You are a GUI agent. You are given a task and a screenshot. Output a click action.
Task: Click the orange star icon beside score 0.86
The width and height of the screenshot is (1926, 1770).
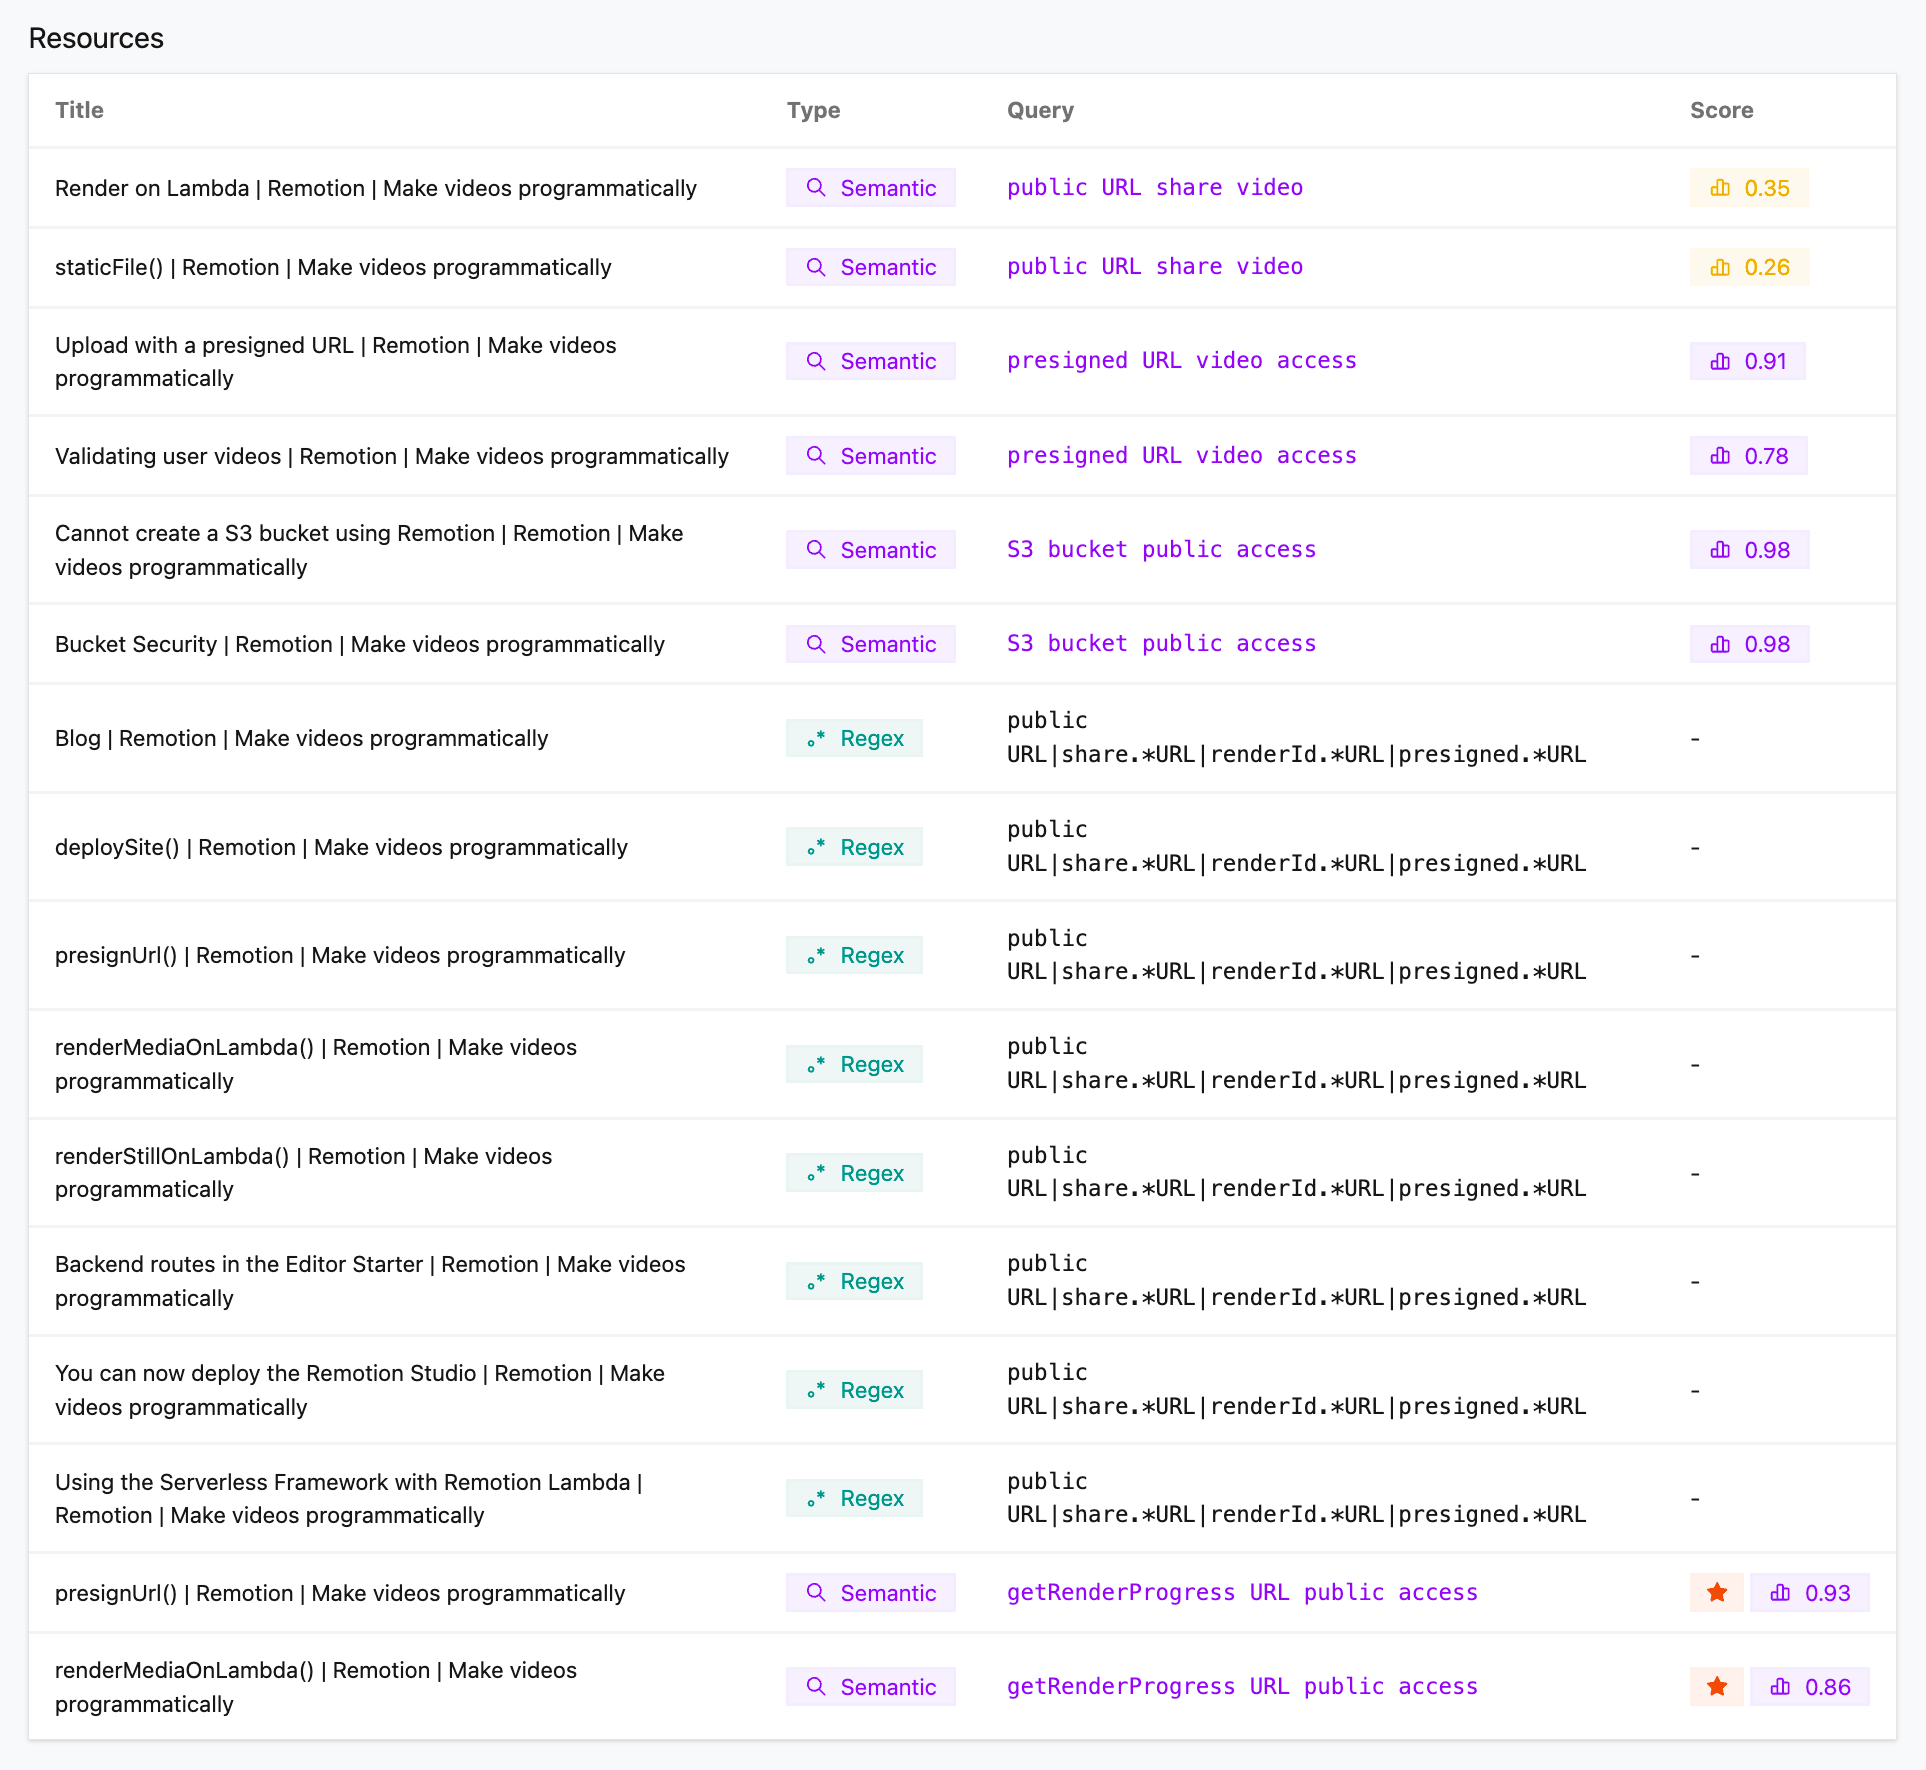[x=1717, y=1687]
